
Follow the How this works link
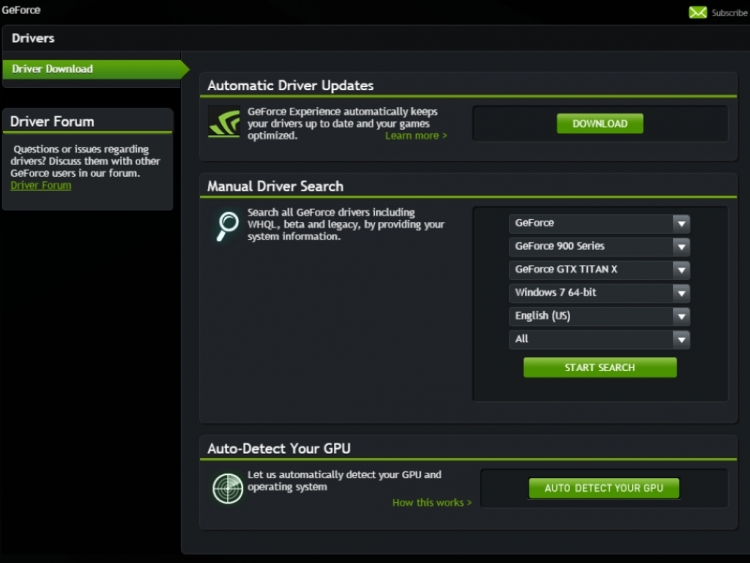point(432,503)
